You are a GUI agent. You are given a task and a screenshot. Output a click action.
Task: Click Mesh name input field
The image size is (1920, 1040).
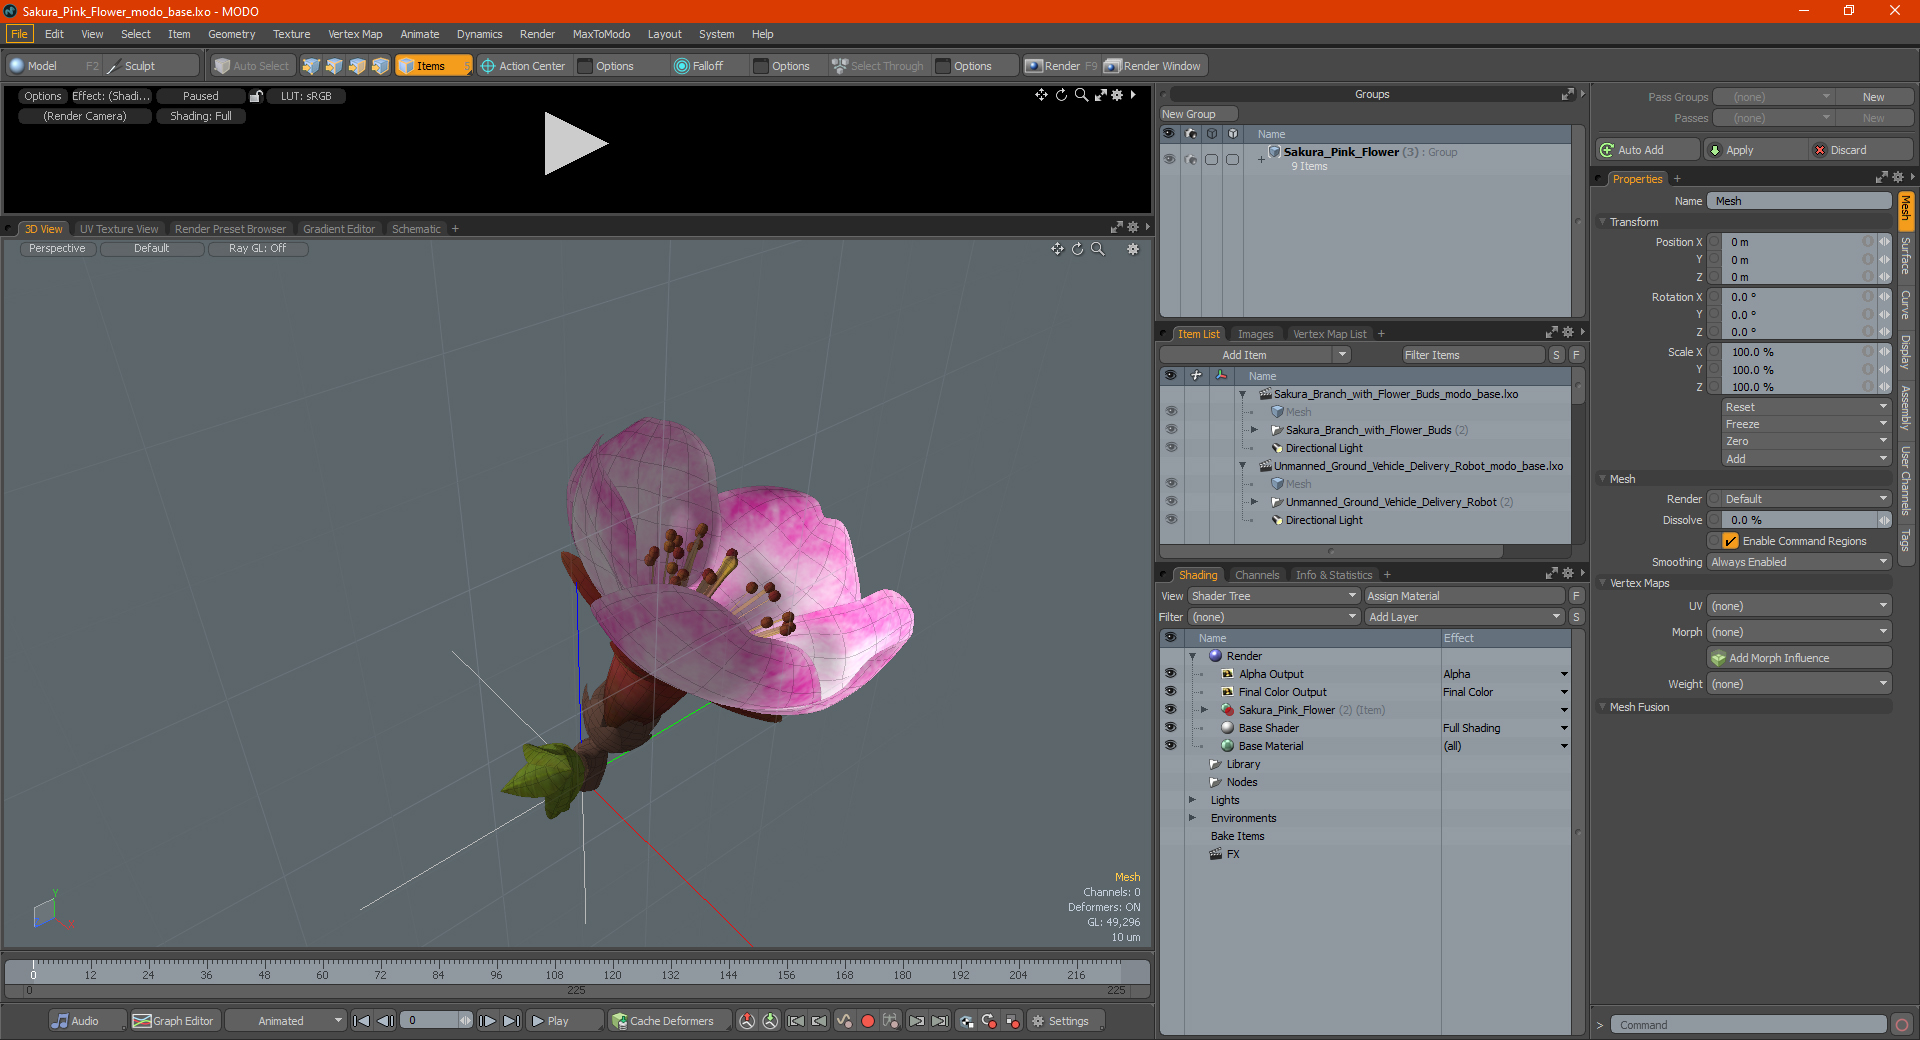[1800, 201]
